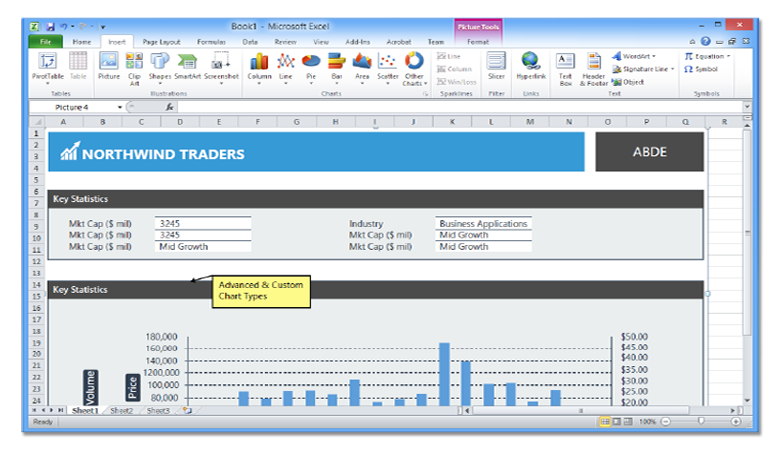Insert an Equation
Viewport: 780px width, 451px height.
tap(707, 56)
